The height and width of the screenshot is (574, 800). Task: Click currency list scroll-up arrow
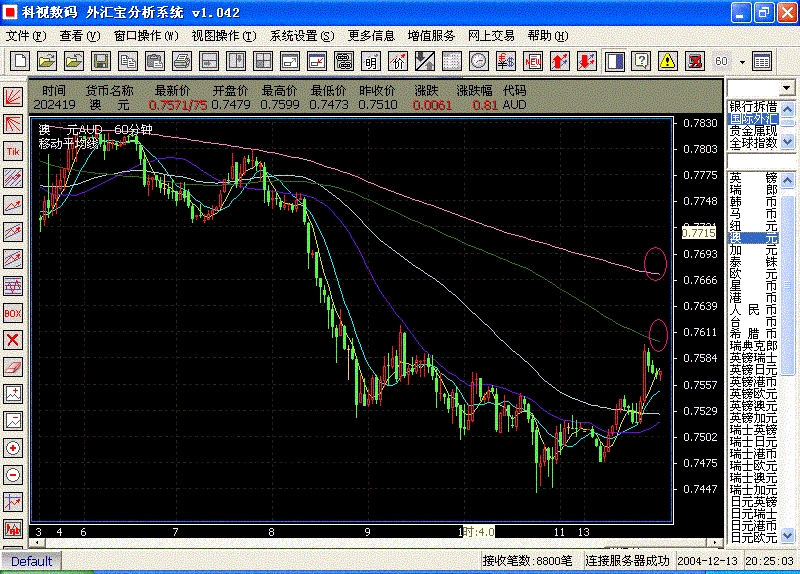(788, 180)
